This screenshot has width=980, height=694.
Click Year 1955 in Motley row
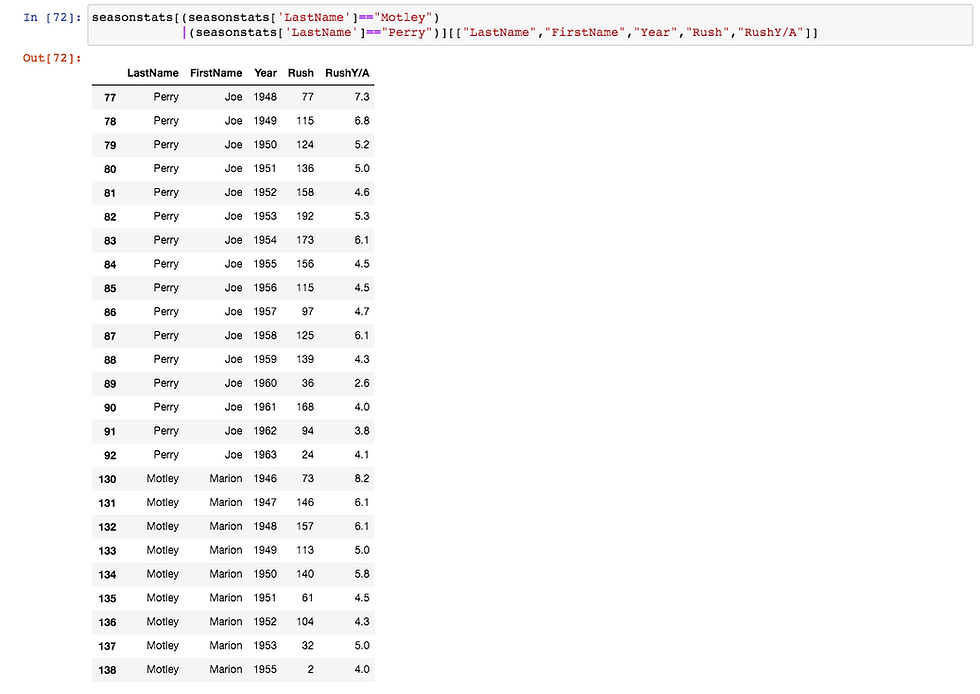click(265, 669)
